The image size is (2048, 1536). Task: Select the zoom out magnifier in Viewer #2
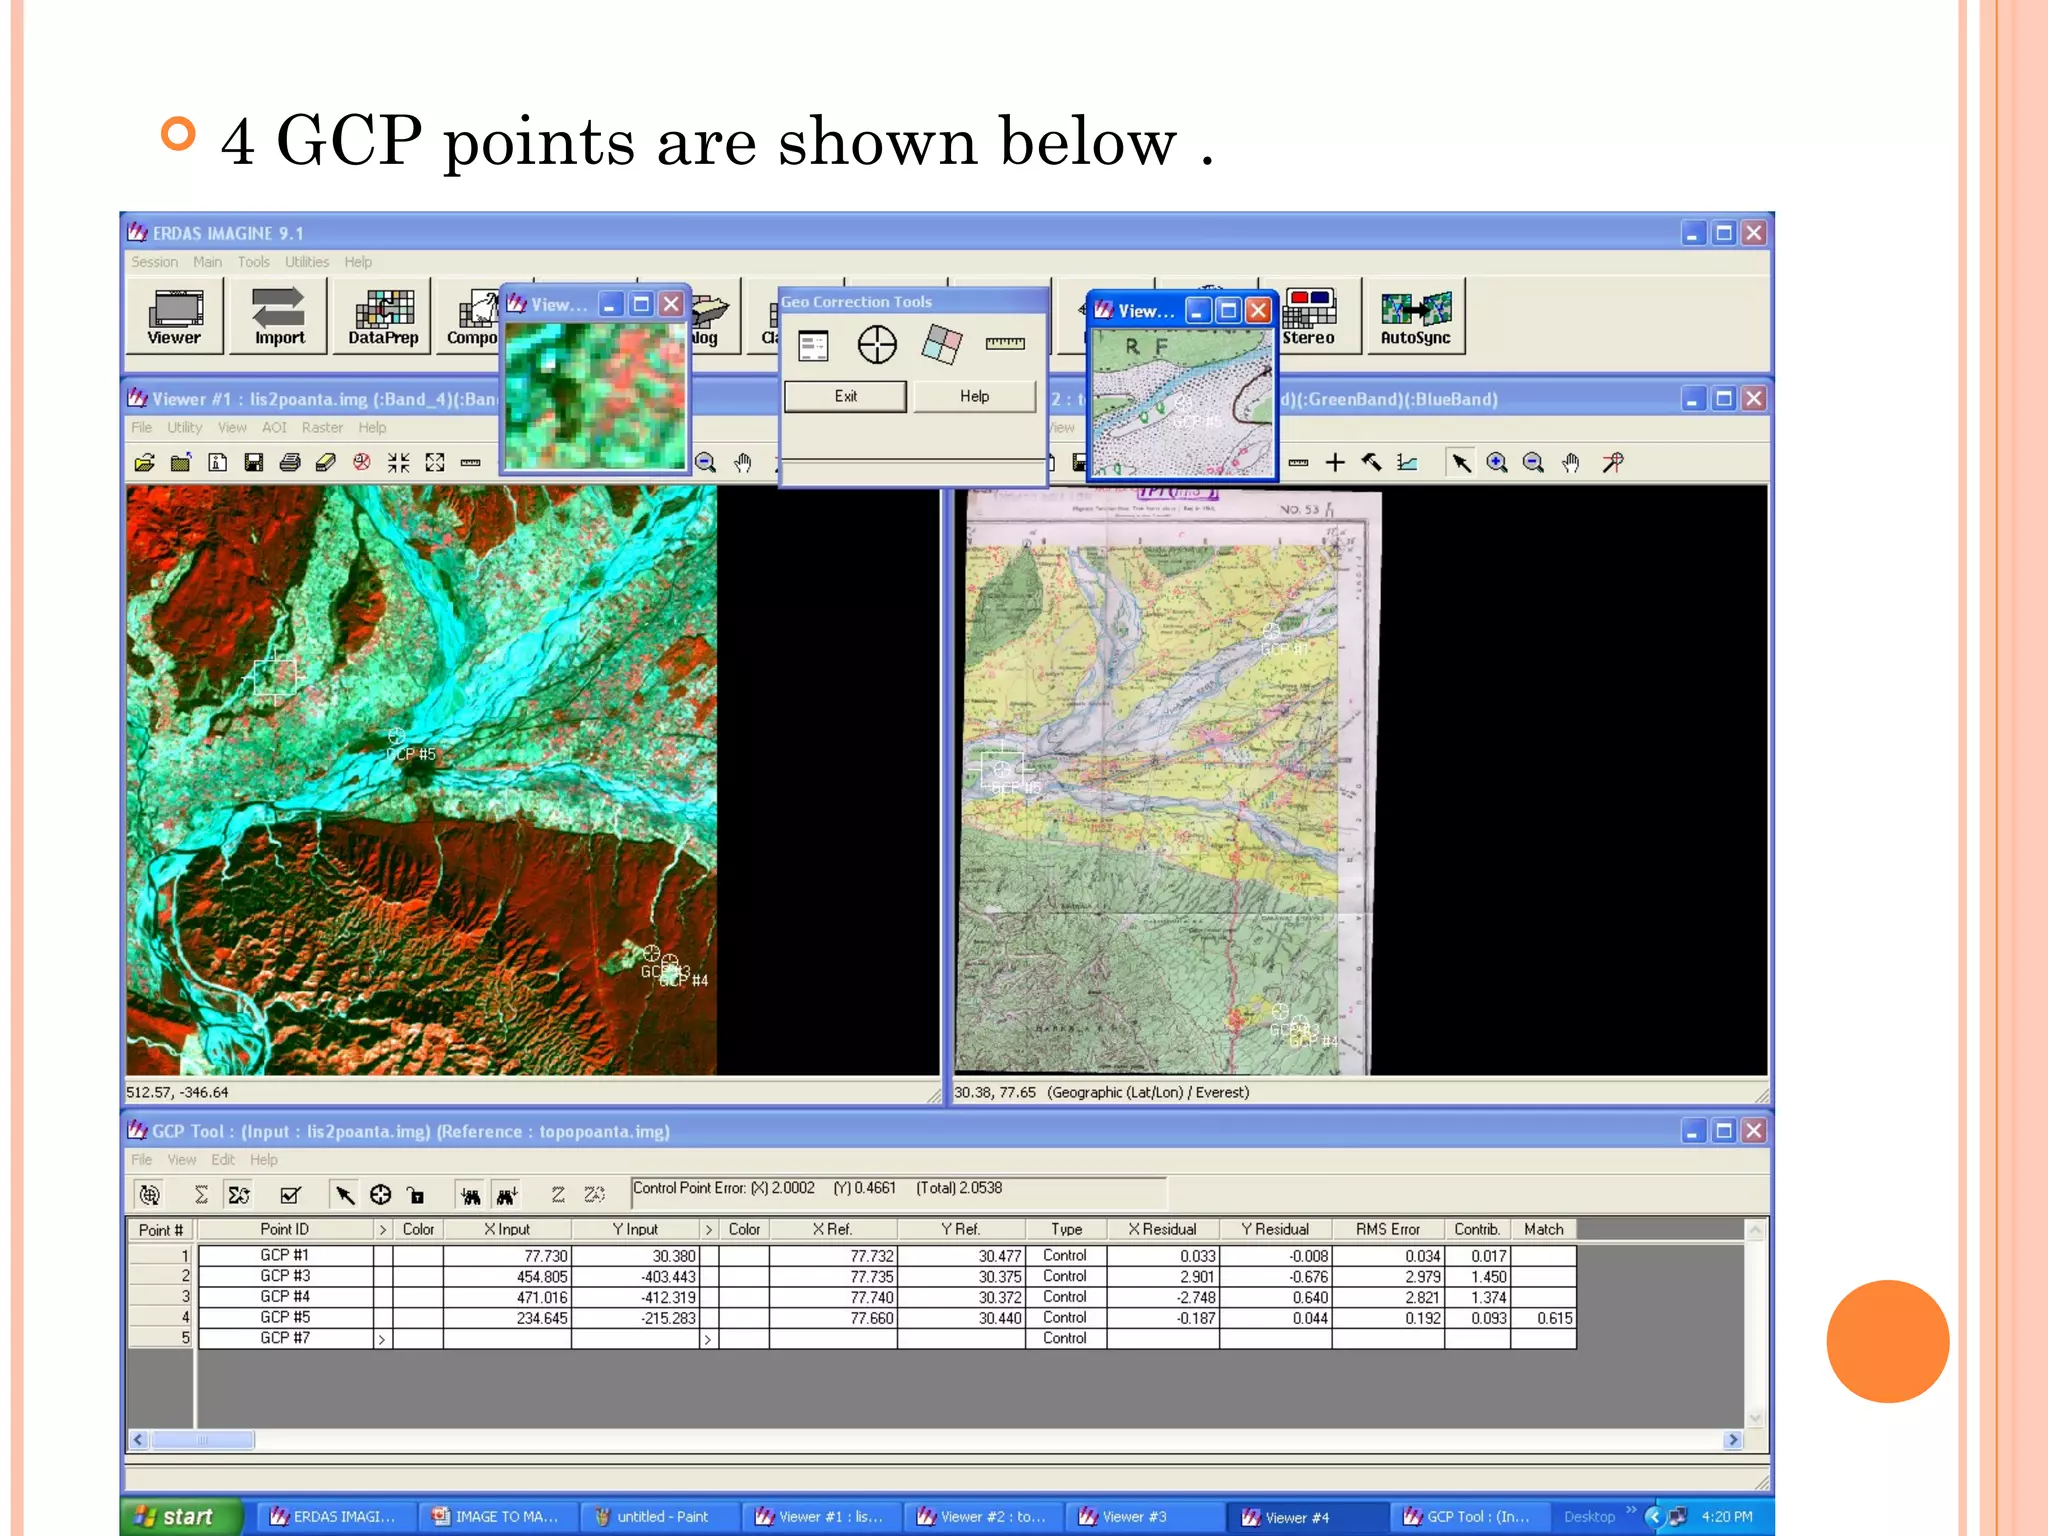click(1533, 462)
